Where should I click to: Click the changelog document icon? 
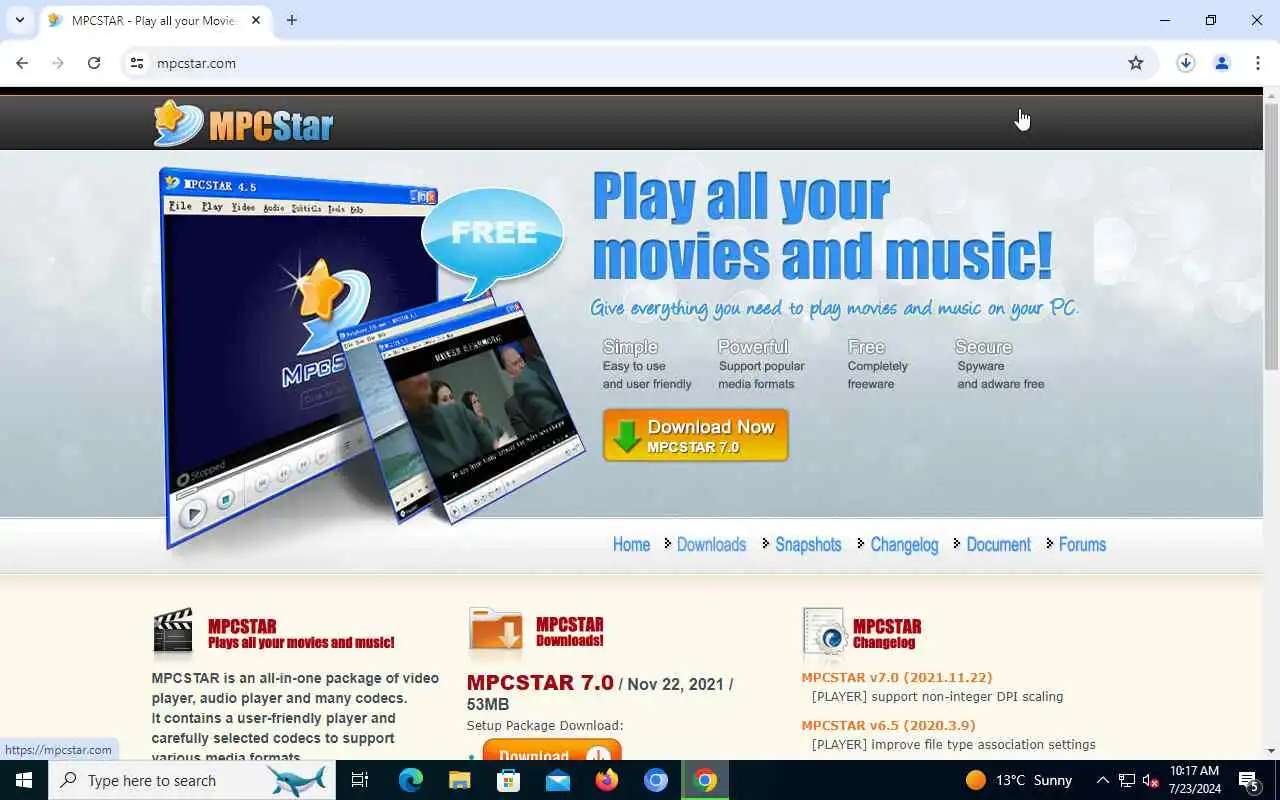pos(824,632)
